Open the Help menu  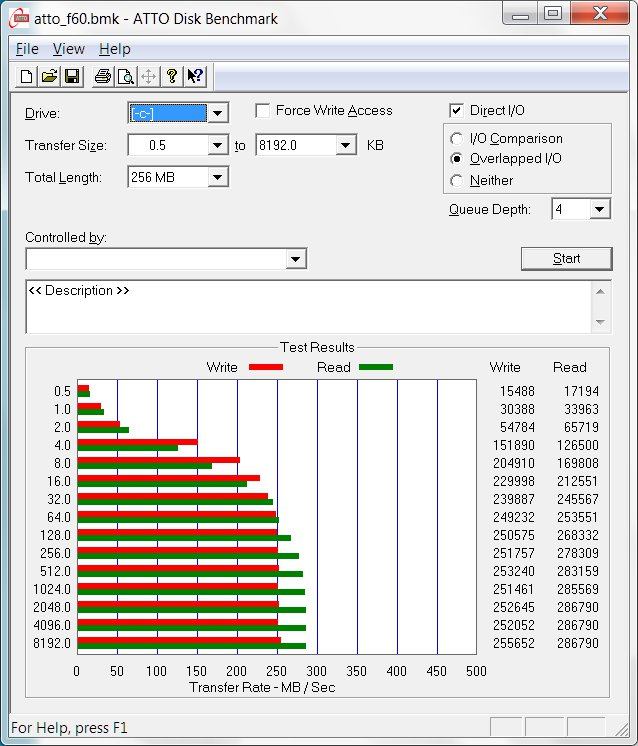[115, 49]
